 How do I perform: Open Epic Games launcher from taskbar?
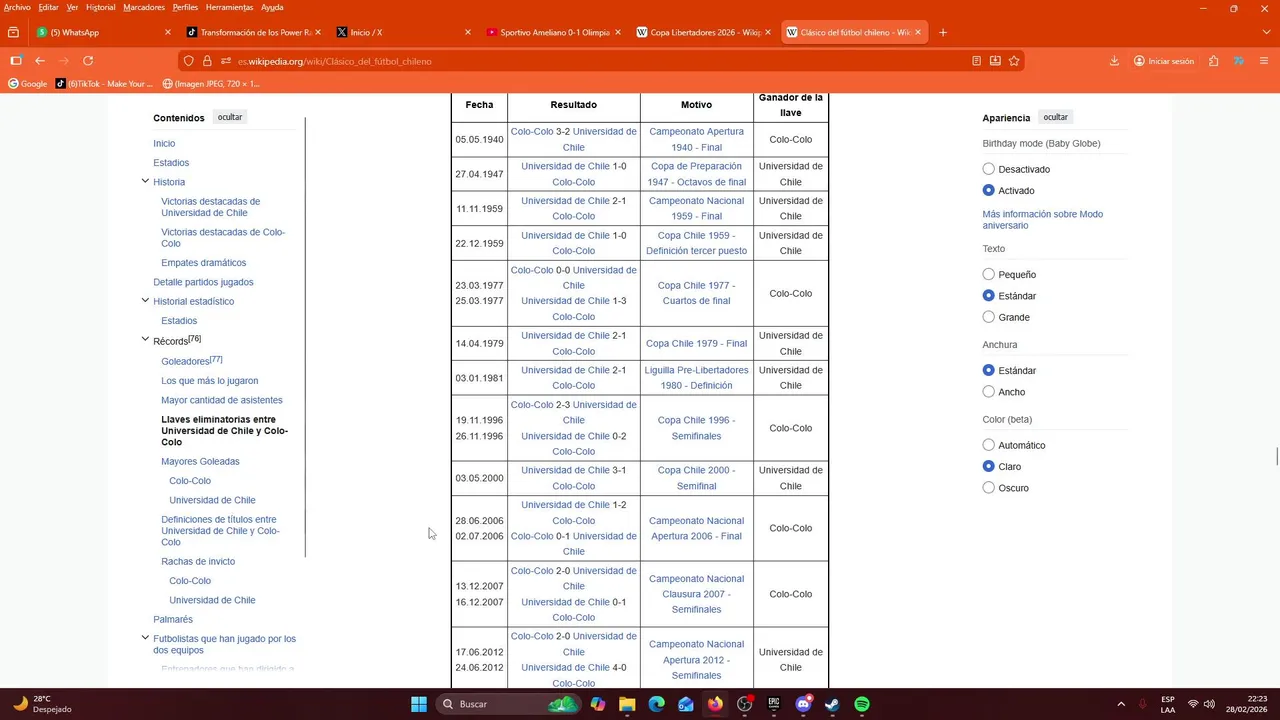coord(774,704)
